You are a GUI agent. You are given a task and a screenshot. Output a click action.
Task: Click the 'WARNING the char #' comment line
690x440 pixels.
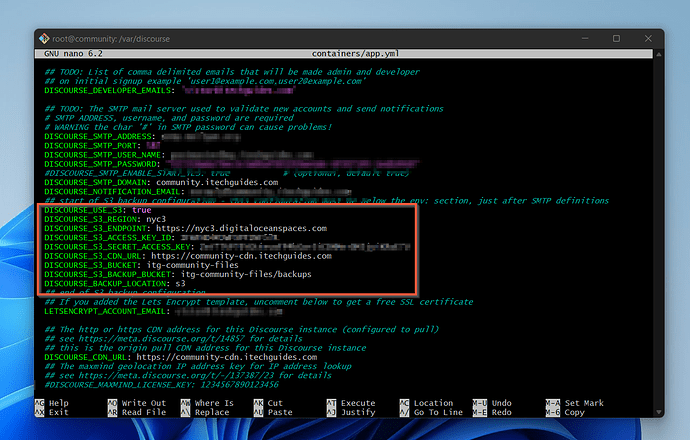pyautogui.click(x=187, y=127)
